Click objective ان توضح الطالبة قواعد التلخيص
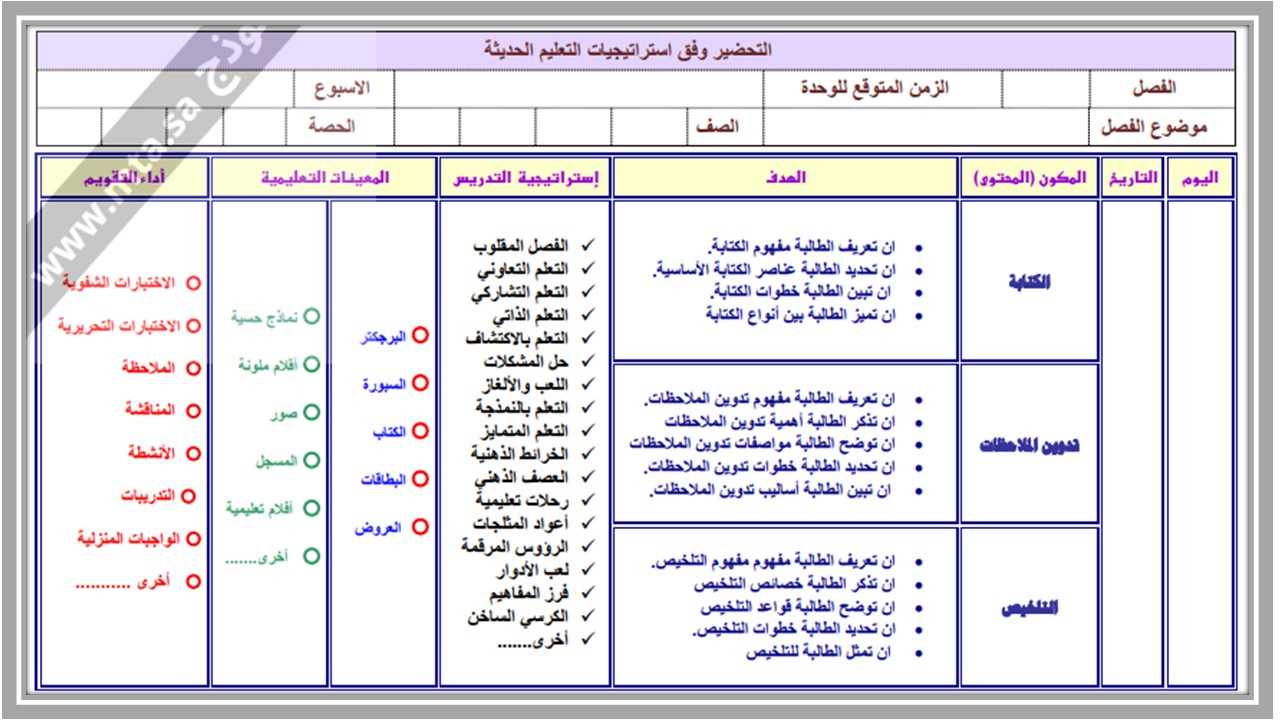 [x=799, y=607]
